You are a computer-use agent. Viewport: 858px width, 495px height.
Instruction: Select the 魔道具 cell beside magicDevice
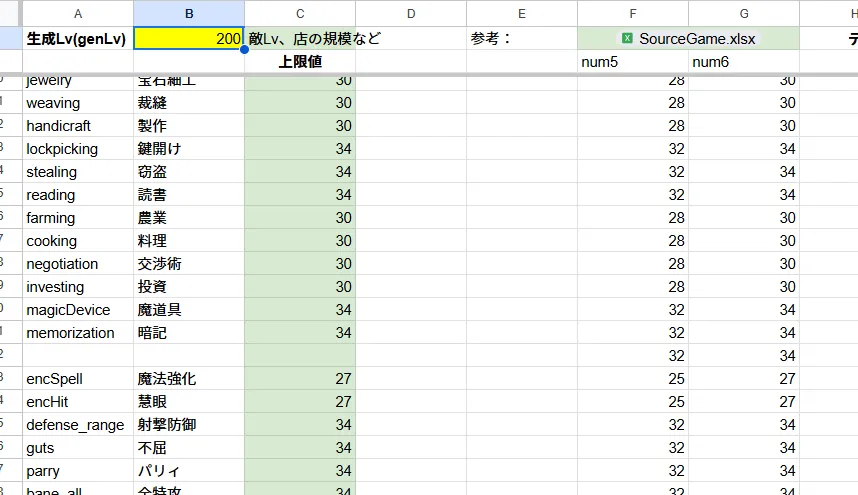pos(189,310)
